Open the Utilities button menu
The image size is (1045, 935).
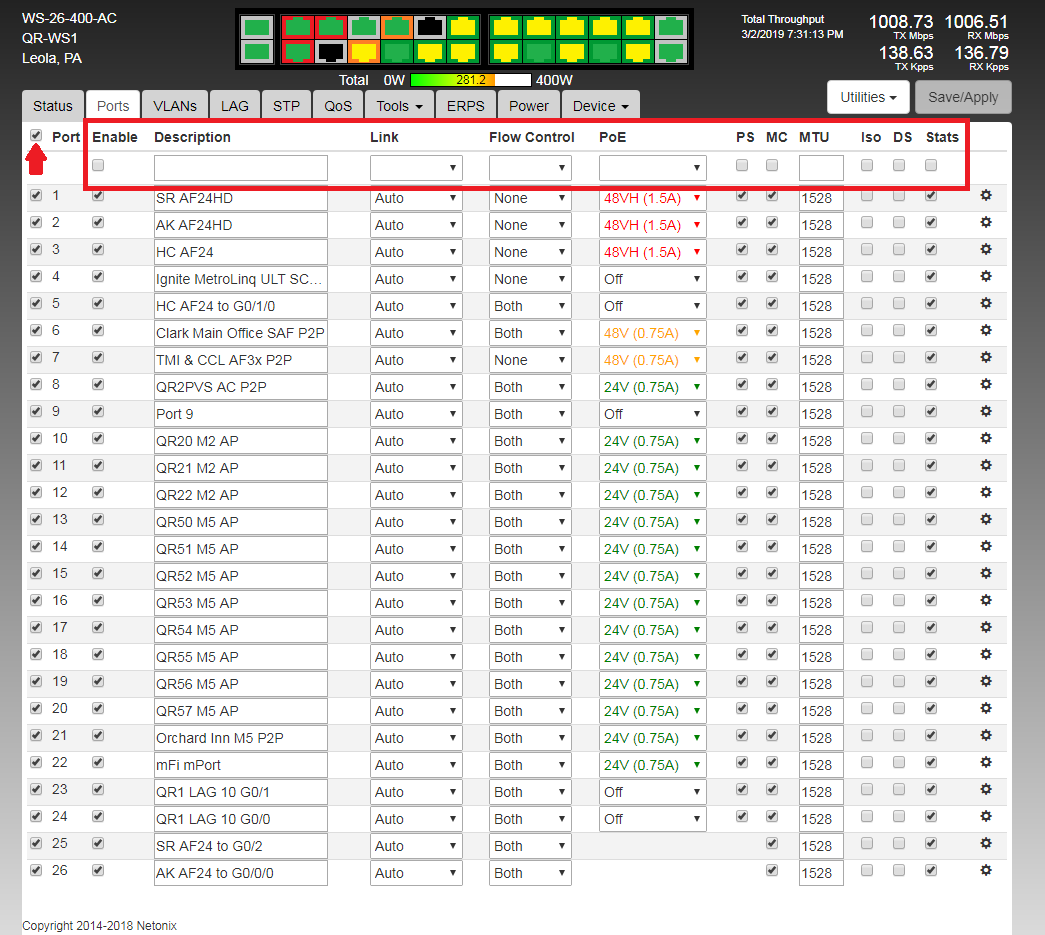[x=867, y=97]
